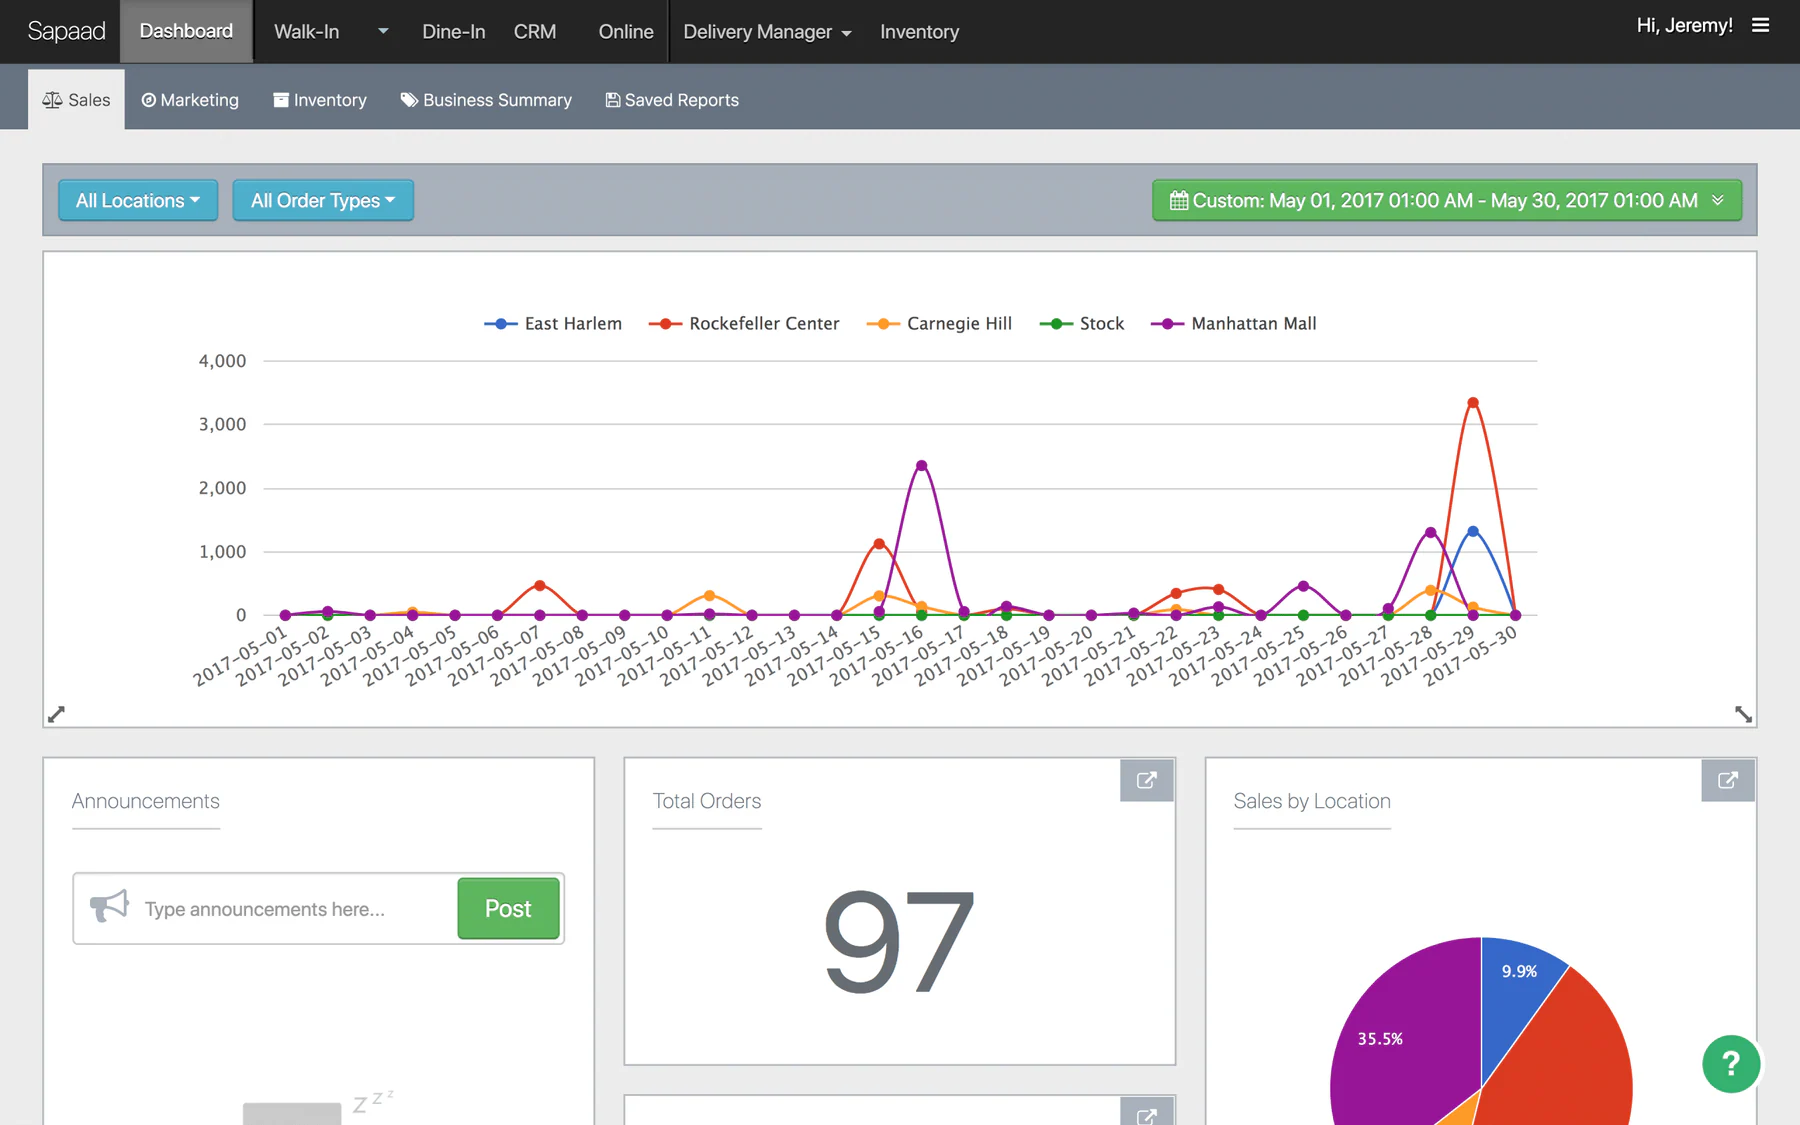Image resolution: width=1800 pixels, height=1125 pixels.
Task: Expand the Delivery Manager menu
Action: click(767, 32)
